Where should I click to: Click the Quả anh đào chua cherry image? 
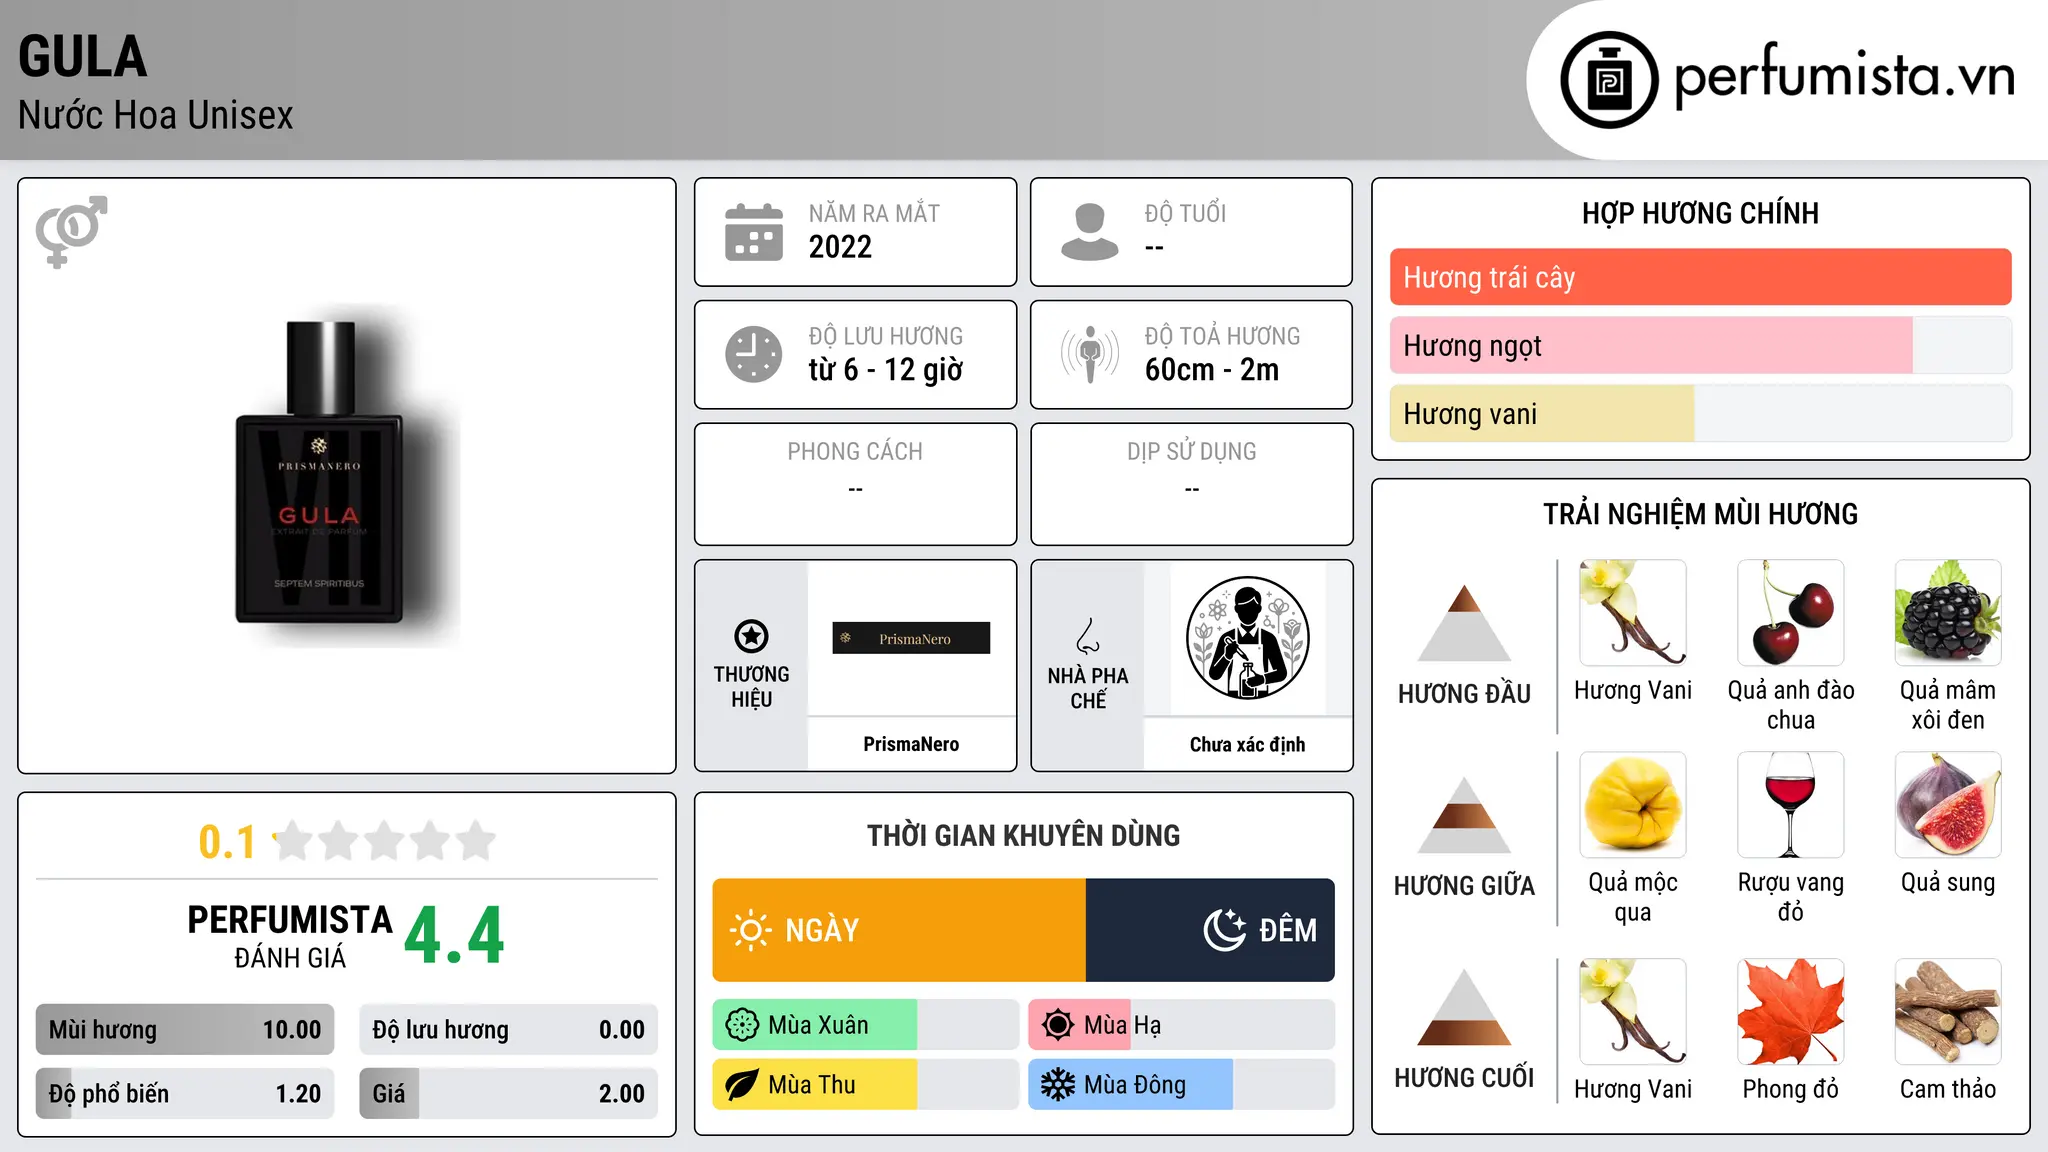(x=1790, y=613)
